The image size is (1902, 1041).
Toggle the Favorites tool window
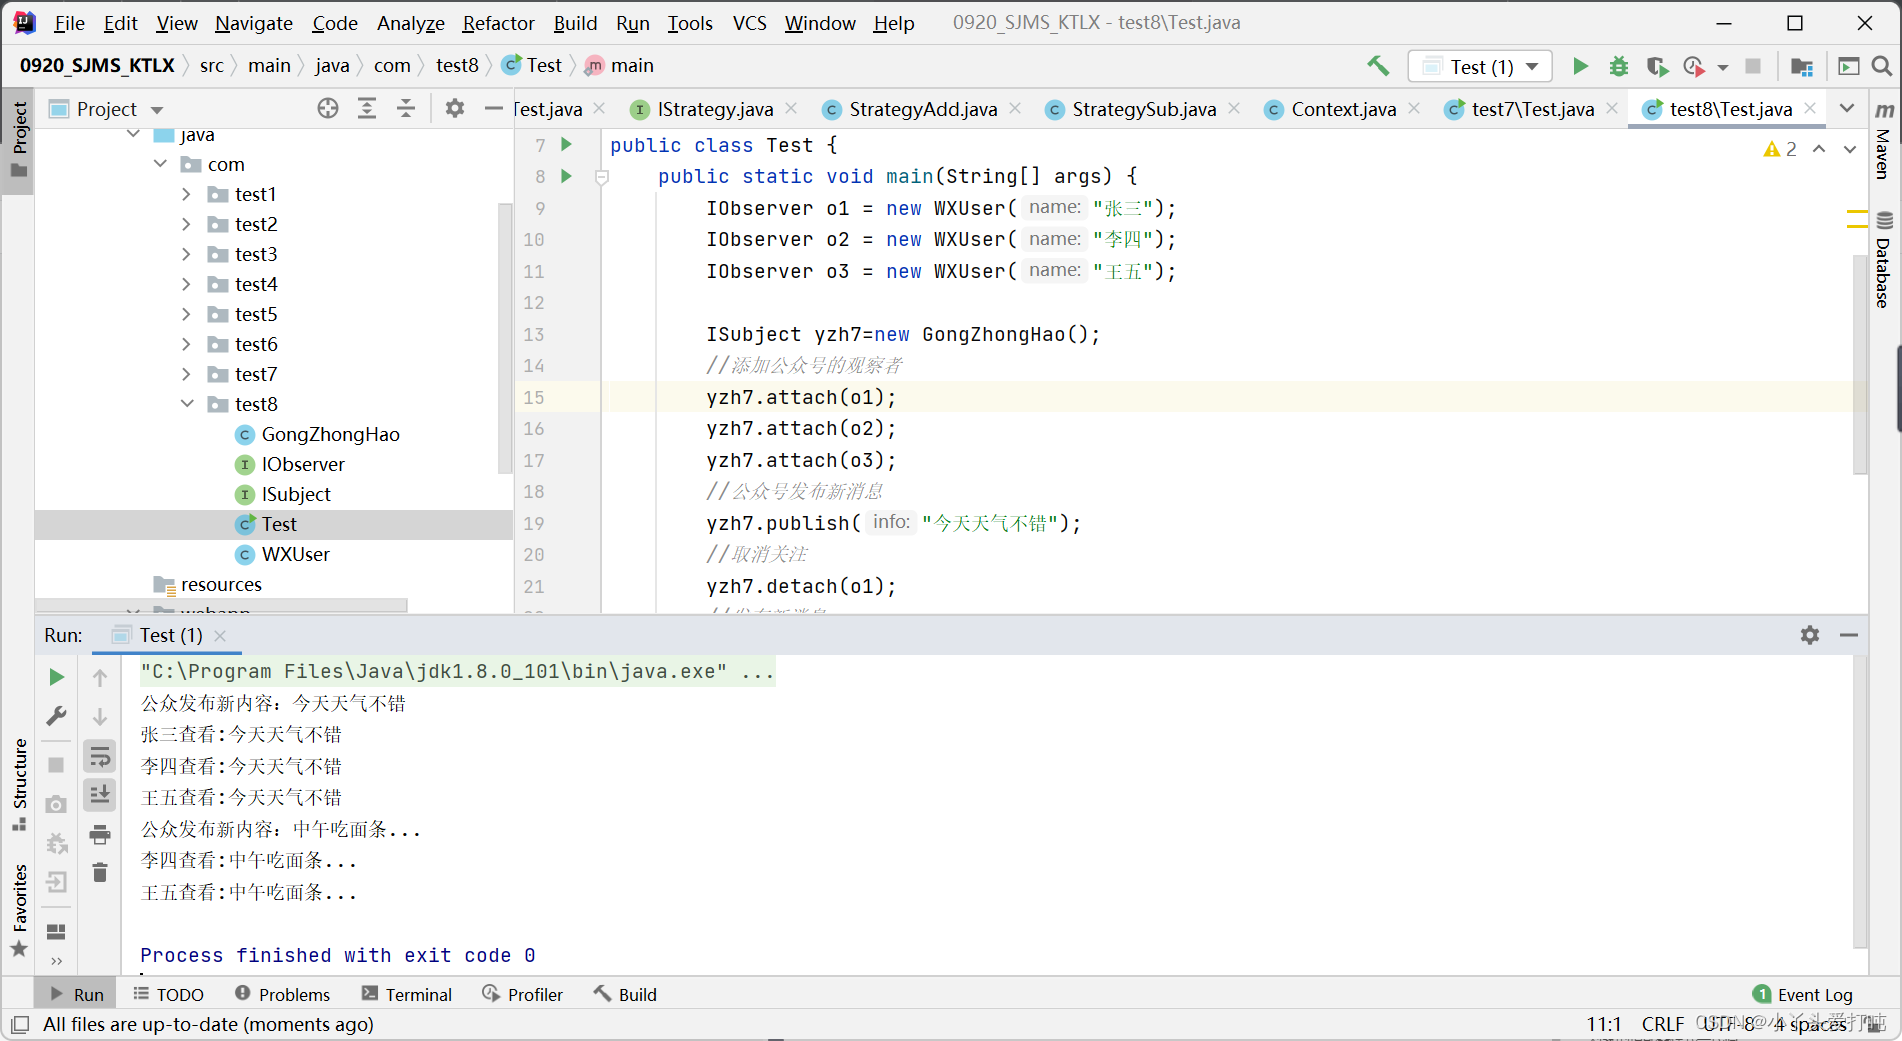(19, 910)
